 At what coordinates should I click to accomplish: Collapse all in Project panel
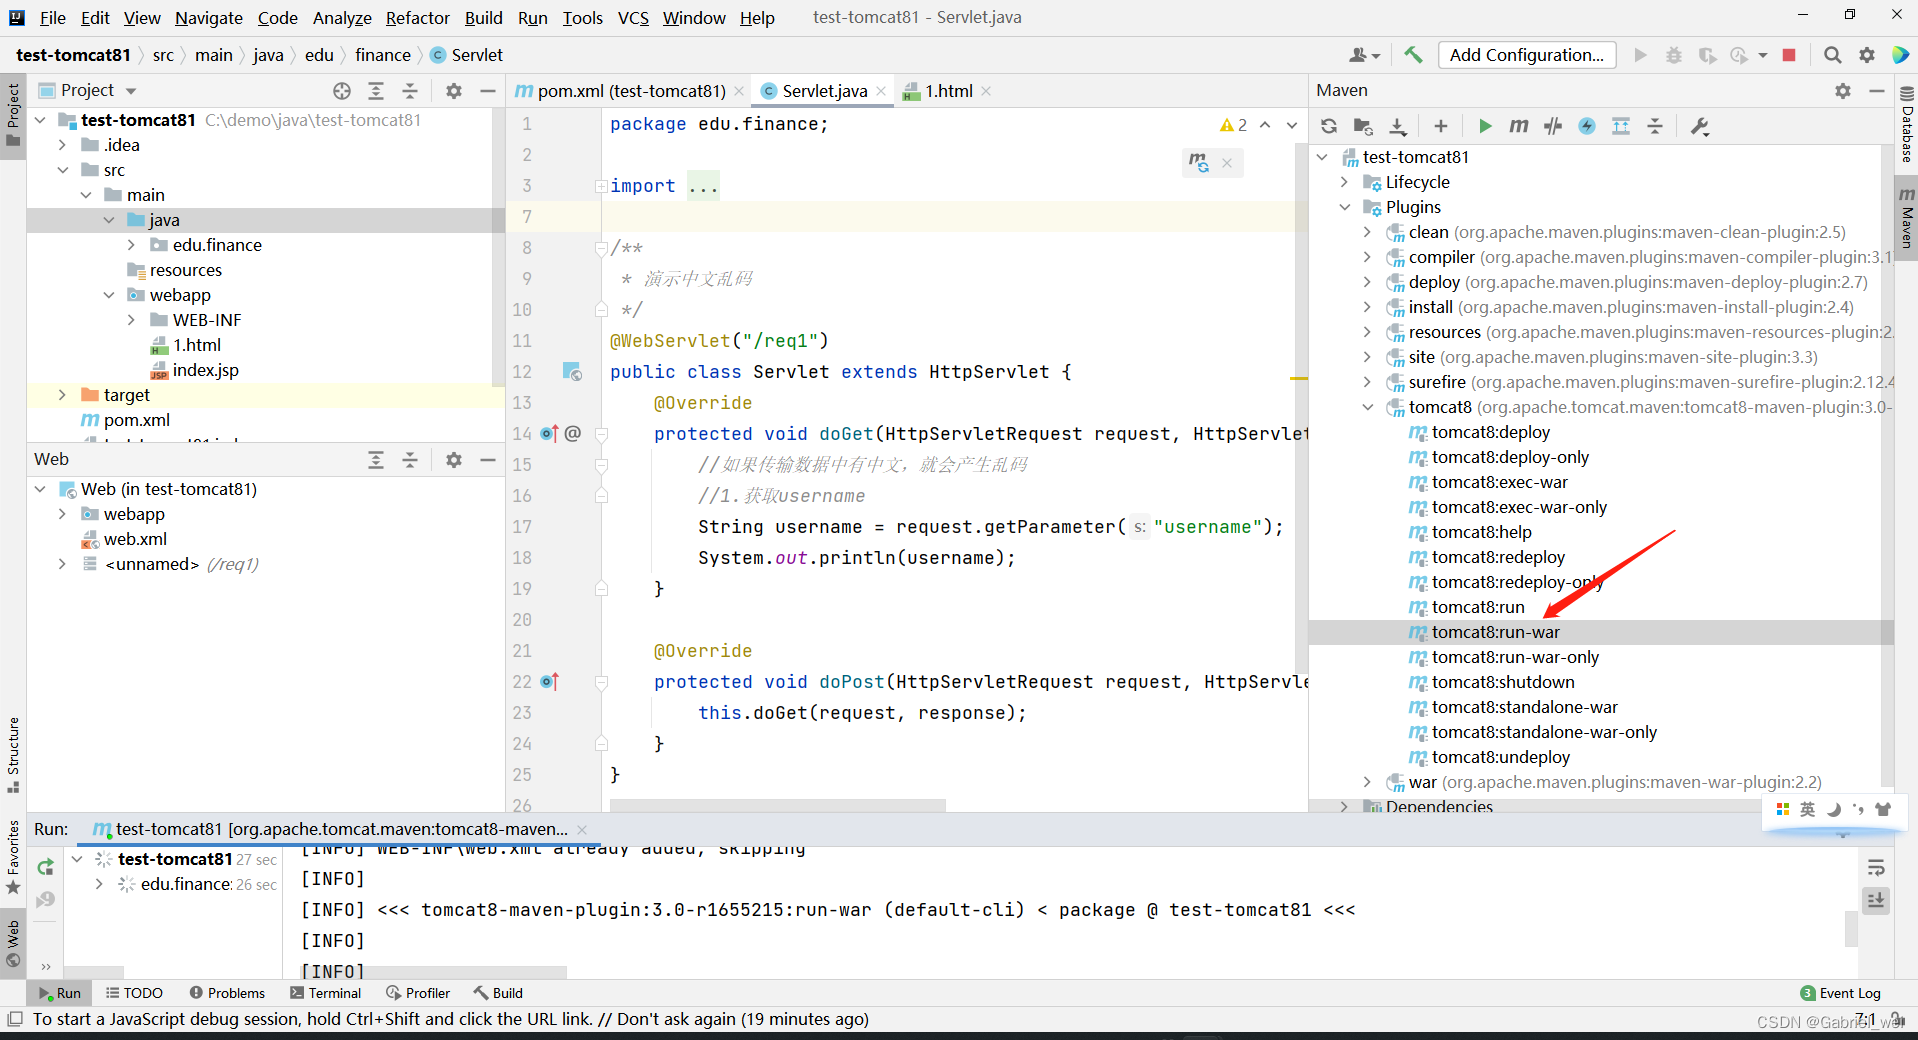[x=410, y=91]
